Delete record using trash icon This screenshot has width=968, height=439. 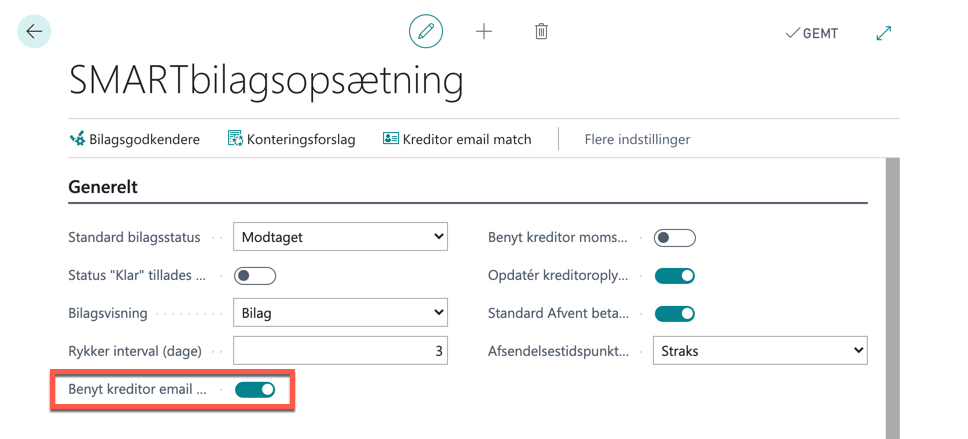541,31
